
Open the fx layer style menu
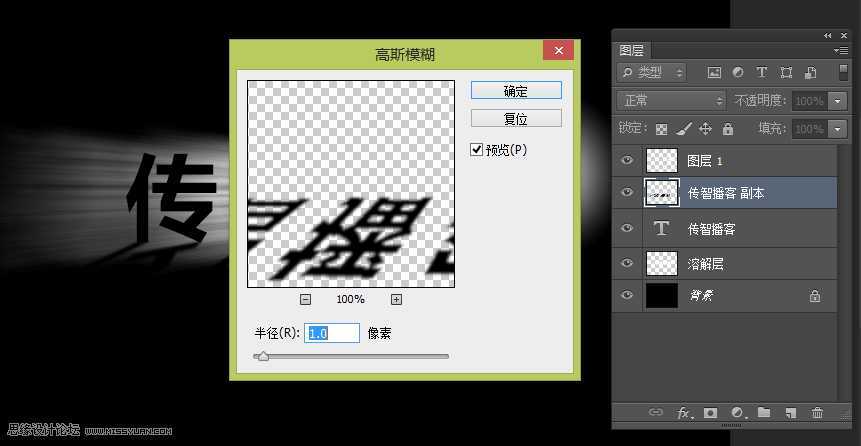tap(684, 413)
